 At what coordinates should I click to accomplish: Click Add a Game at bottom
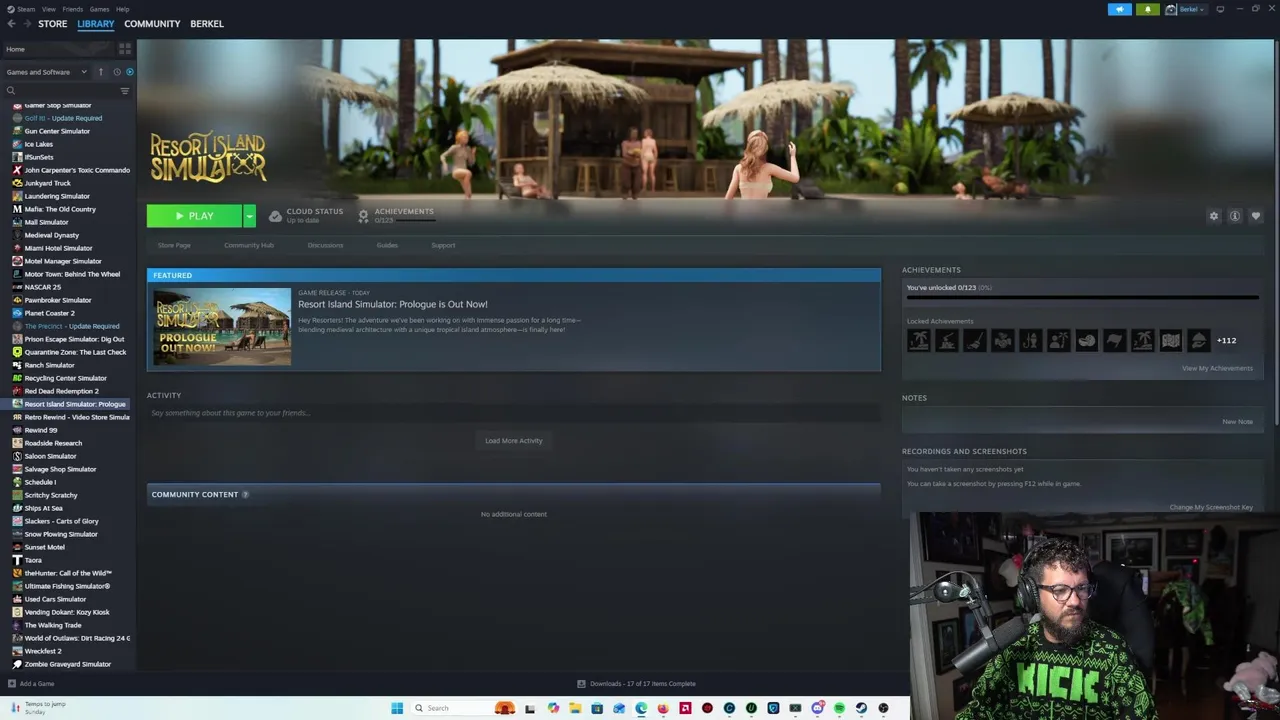pos(30,684)
